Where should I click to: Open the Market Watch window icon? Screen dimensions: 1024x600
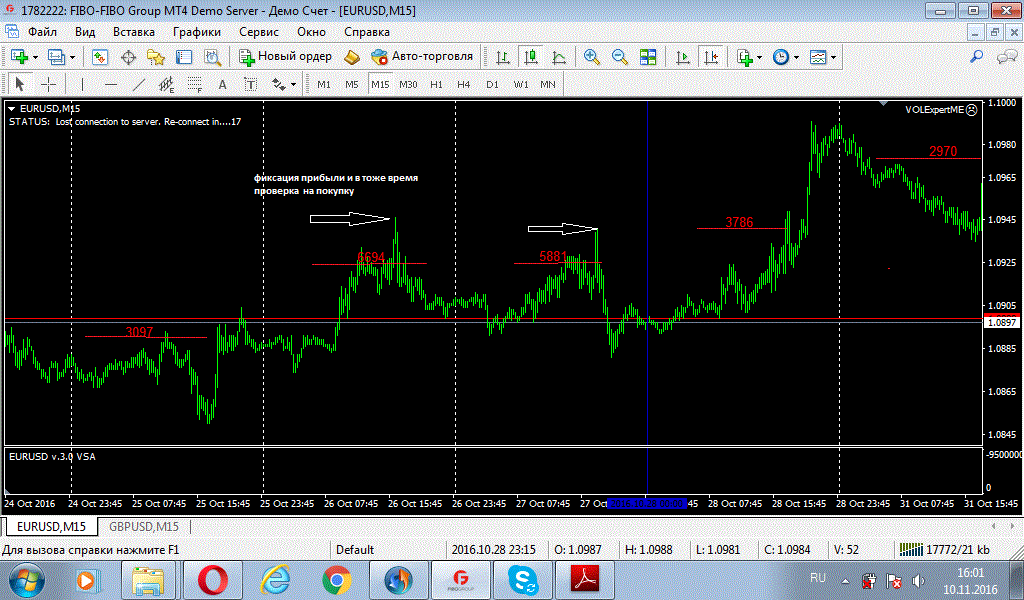[99, 57]
